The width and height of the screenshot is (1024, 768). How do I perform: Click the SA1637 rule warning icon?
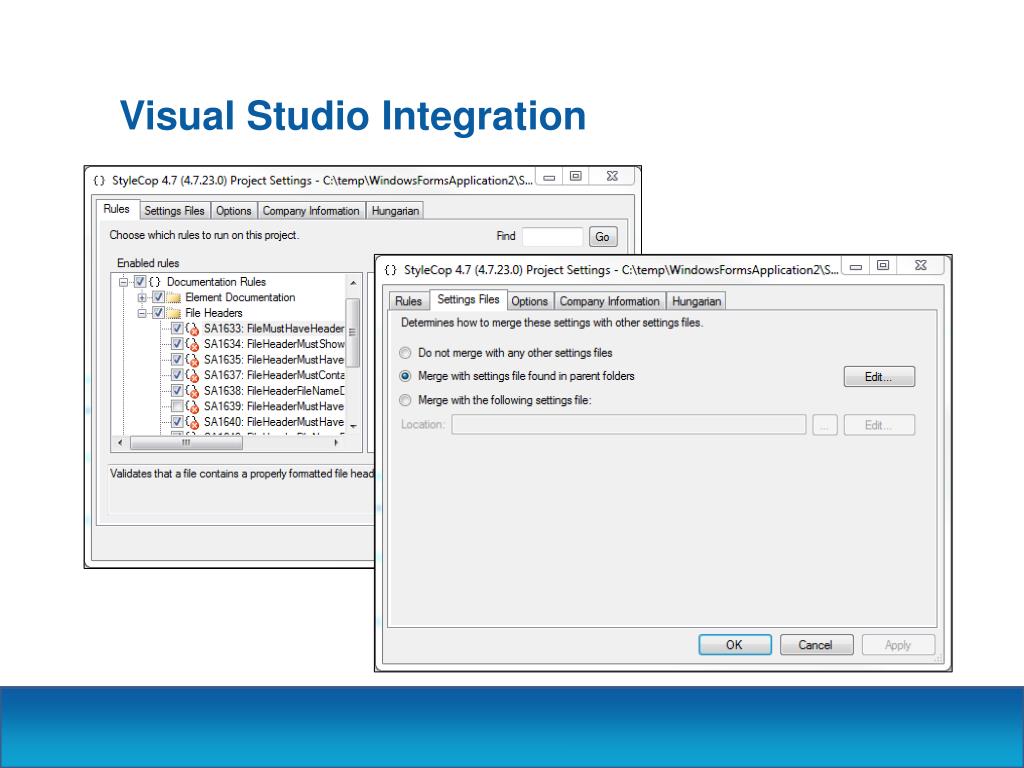(192, 376)
